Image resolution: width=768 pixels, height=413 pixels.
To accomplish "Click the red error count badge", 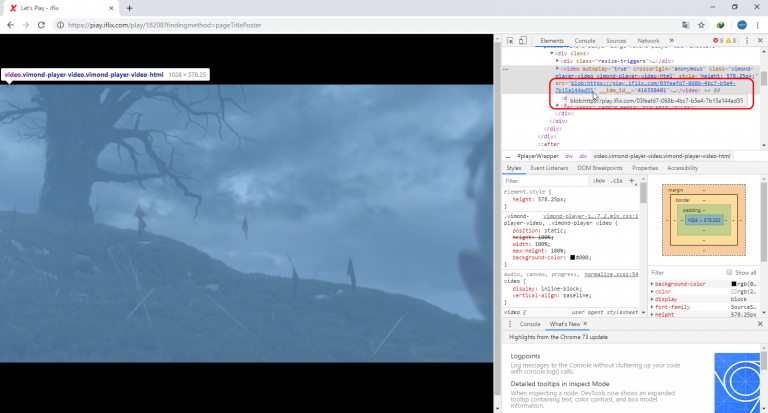I will pyautogui.click(x=718, y=41).
